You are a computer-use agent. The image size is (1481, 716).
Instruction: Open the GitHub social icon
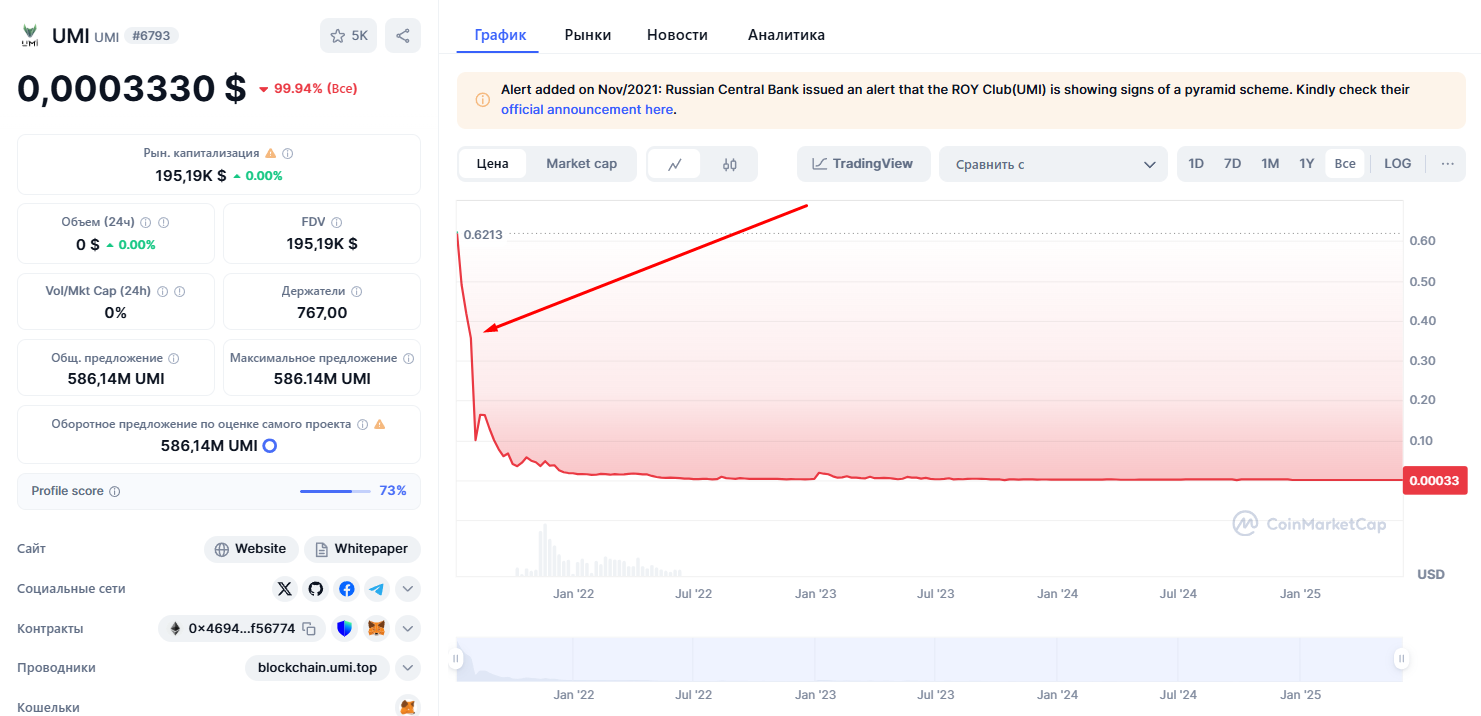click(316, 589)
